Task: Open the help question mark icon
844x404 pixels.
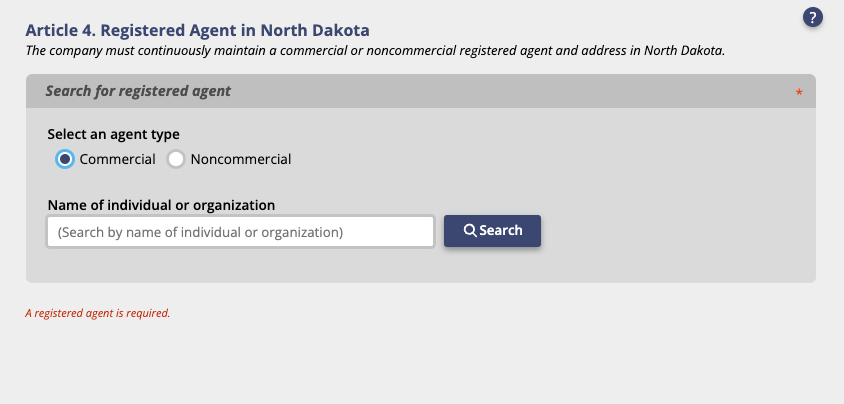Action: tap(812, 17)
